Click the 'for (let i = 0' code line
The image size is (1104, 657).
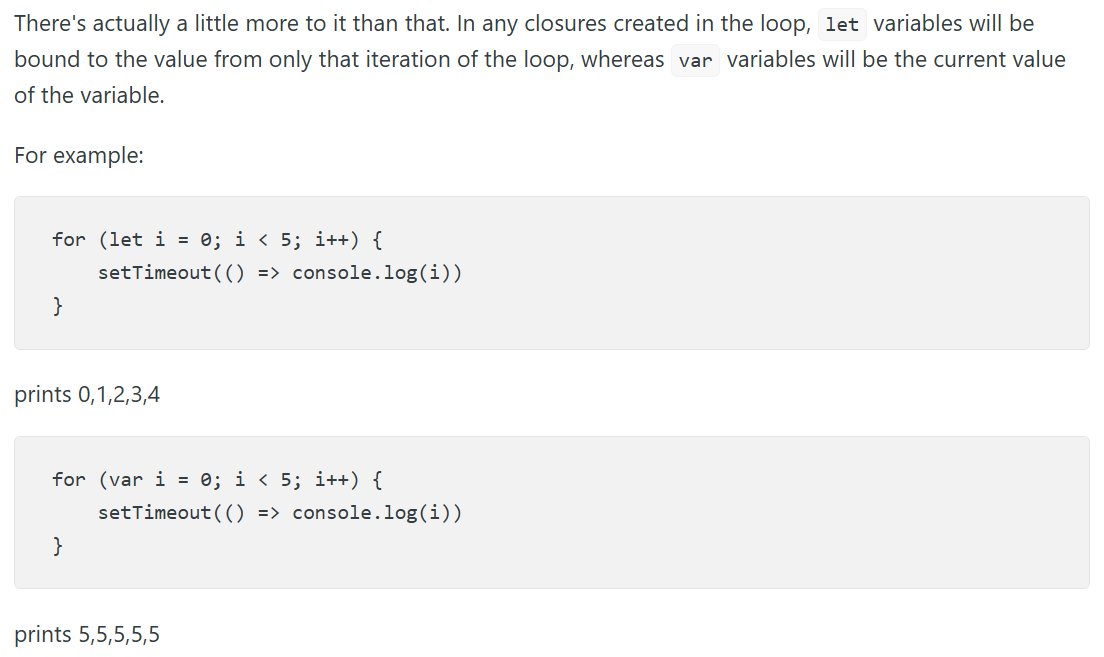[217, 240]
